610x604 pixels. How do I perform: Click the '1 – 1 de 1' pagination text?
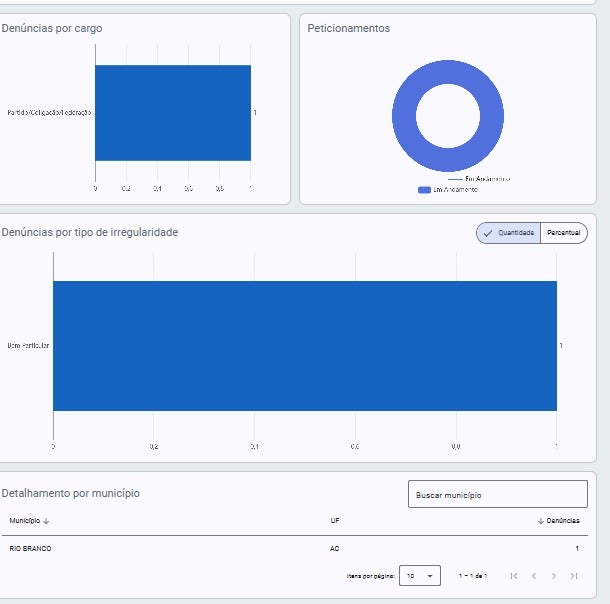473,576
